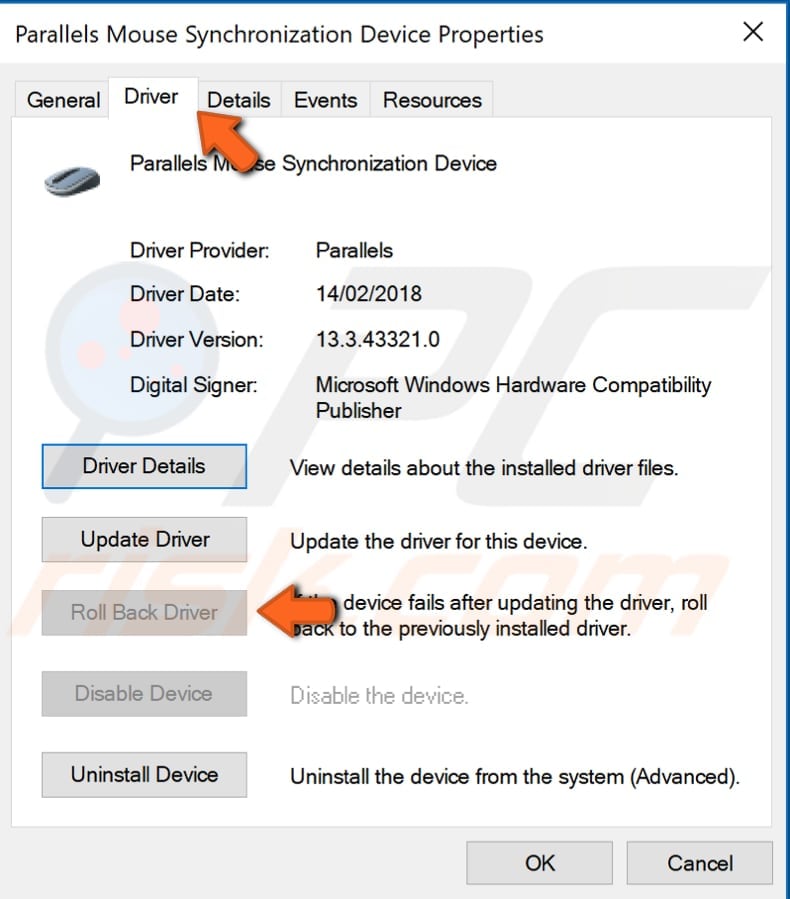Screen dimensions: 790x899
Task: Click 'Disable the device.' description
Action: 379,696
